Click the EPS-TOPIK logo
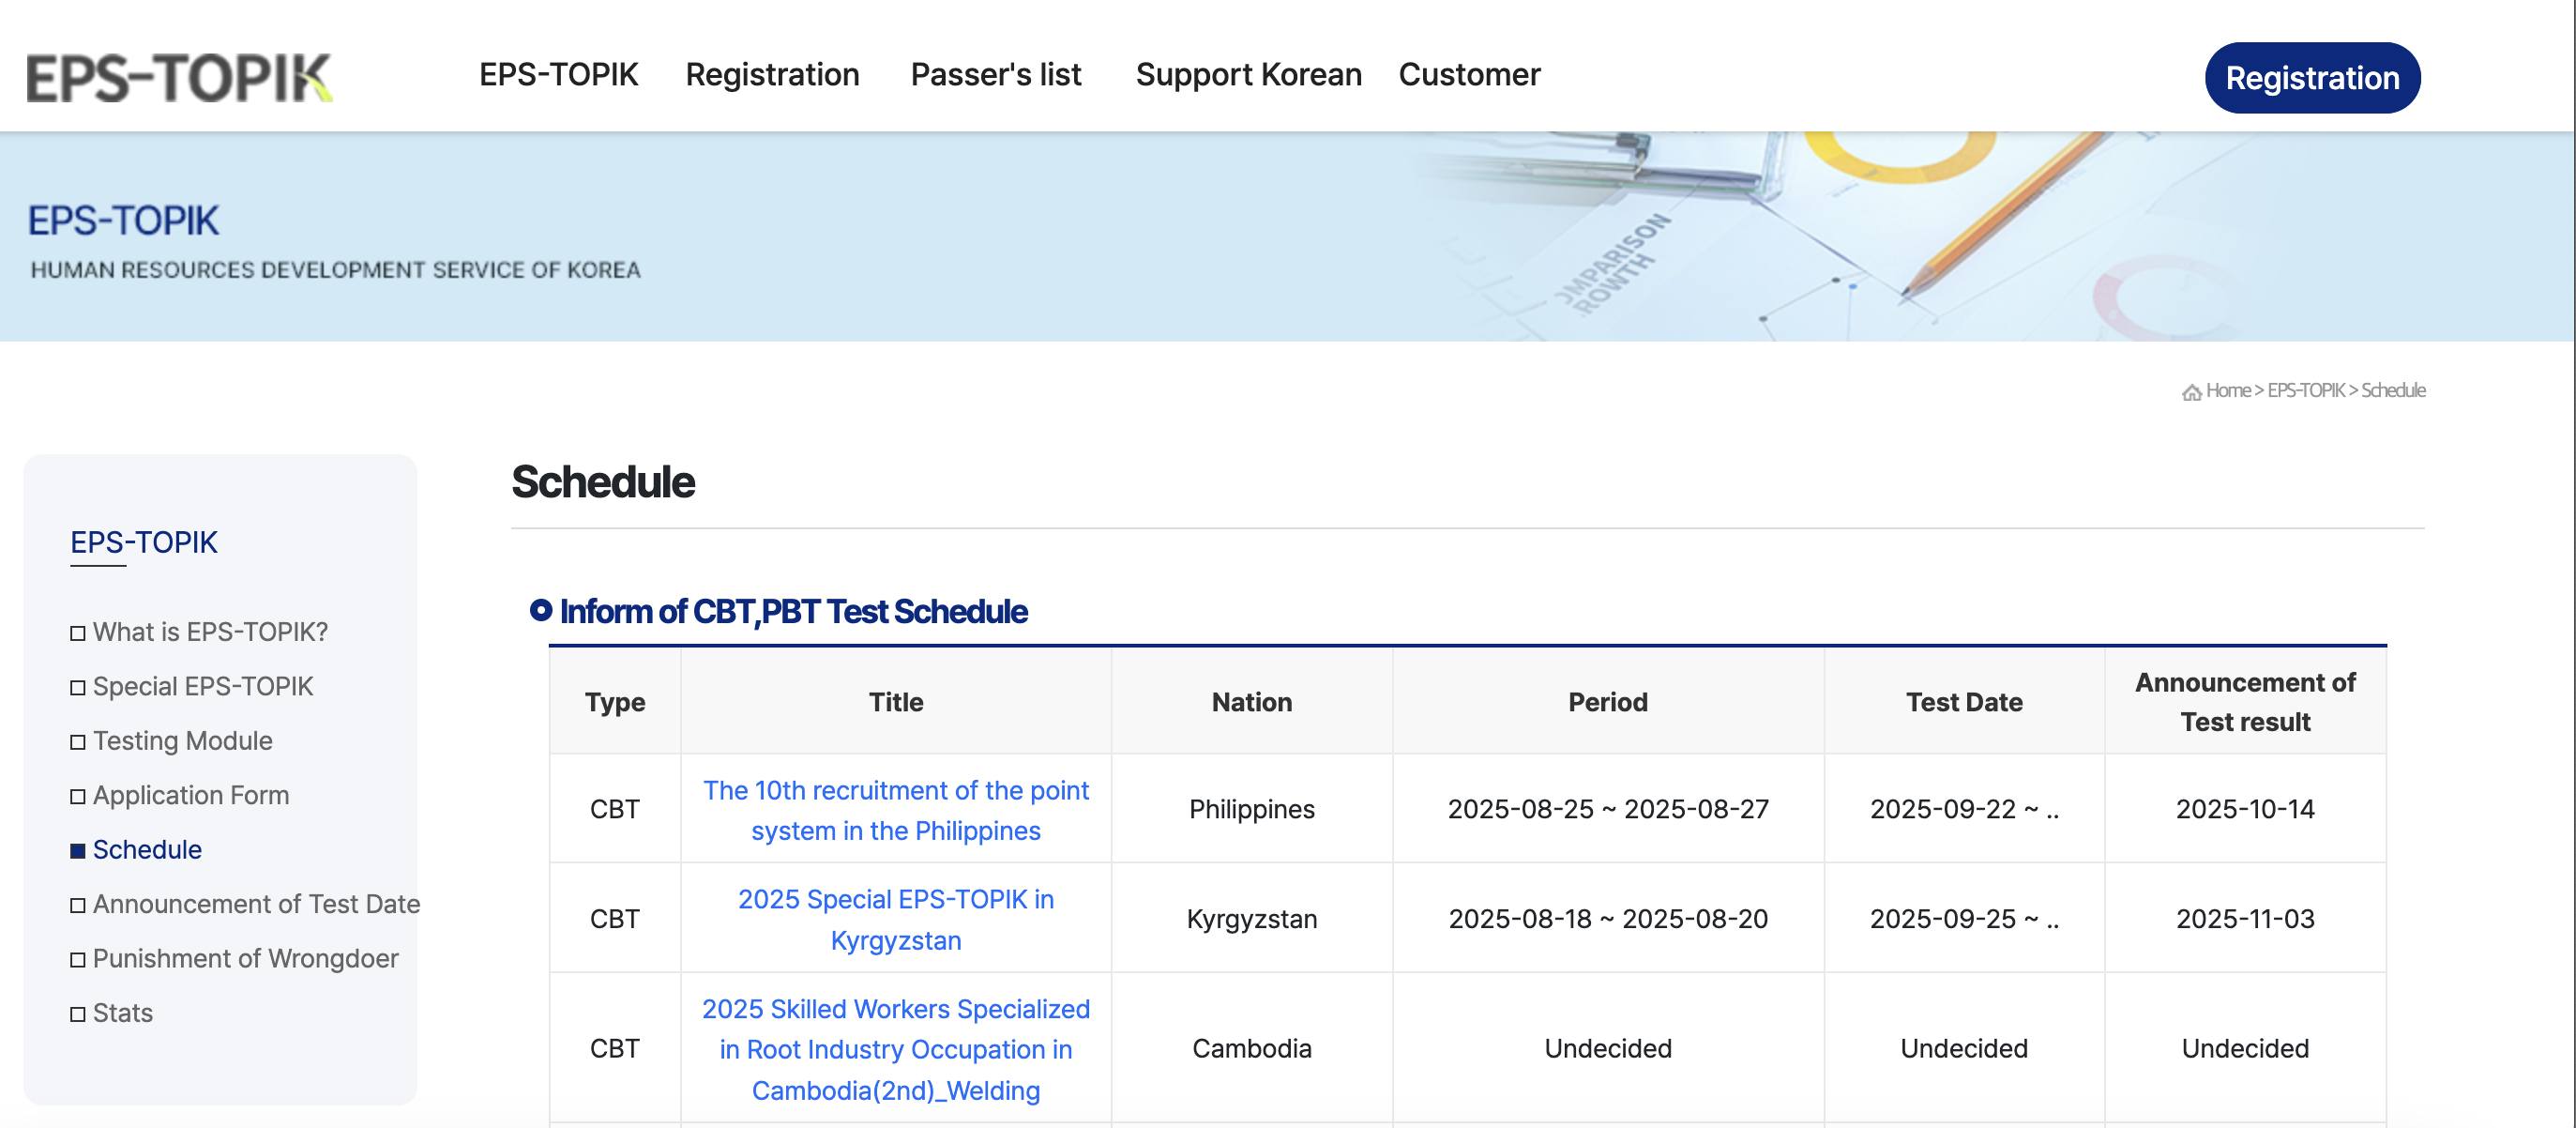 (x=179, y=78)
